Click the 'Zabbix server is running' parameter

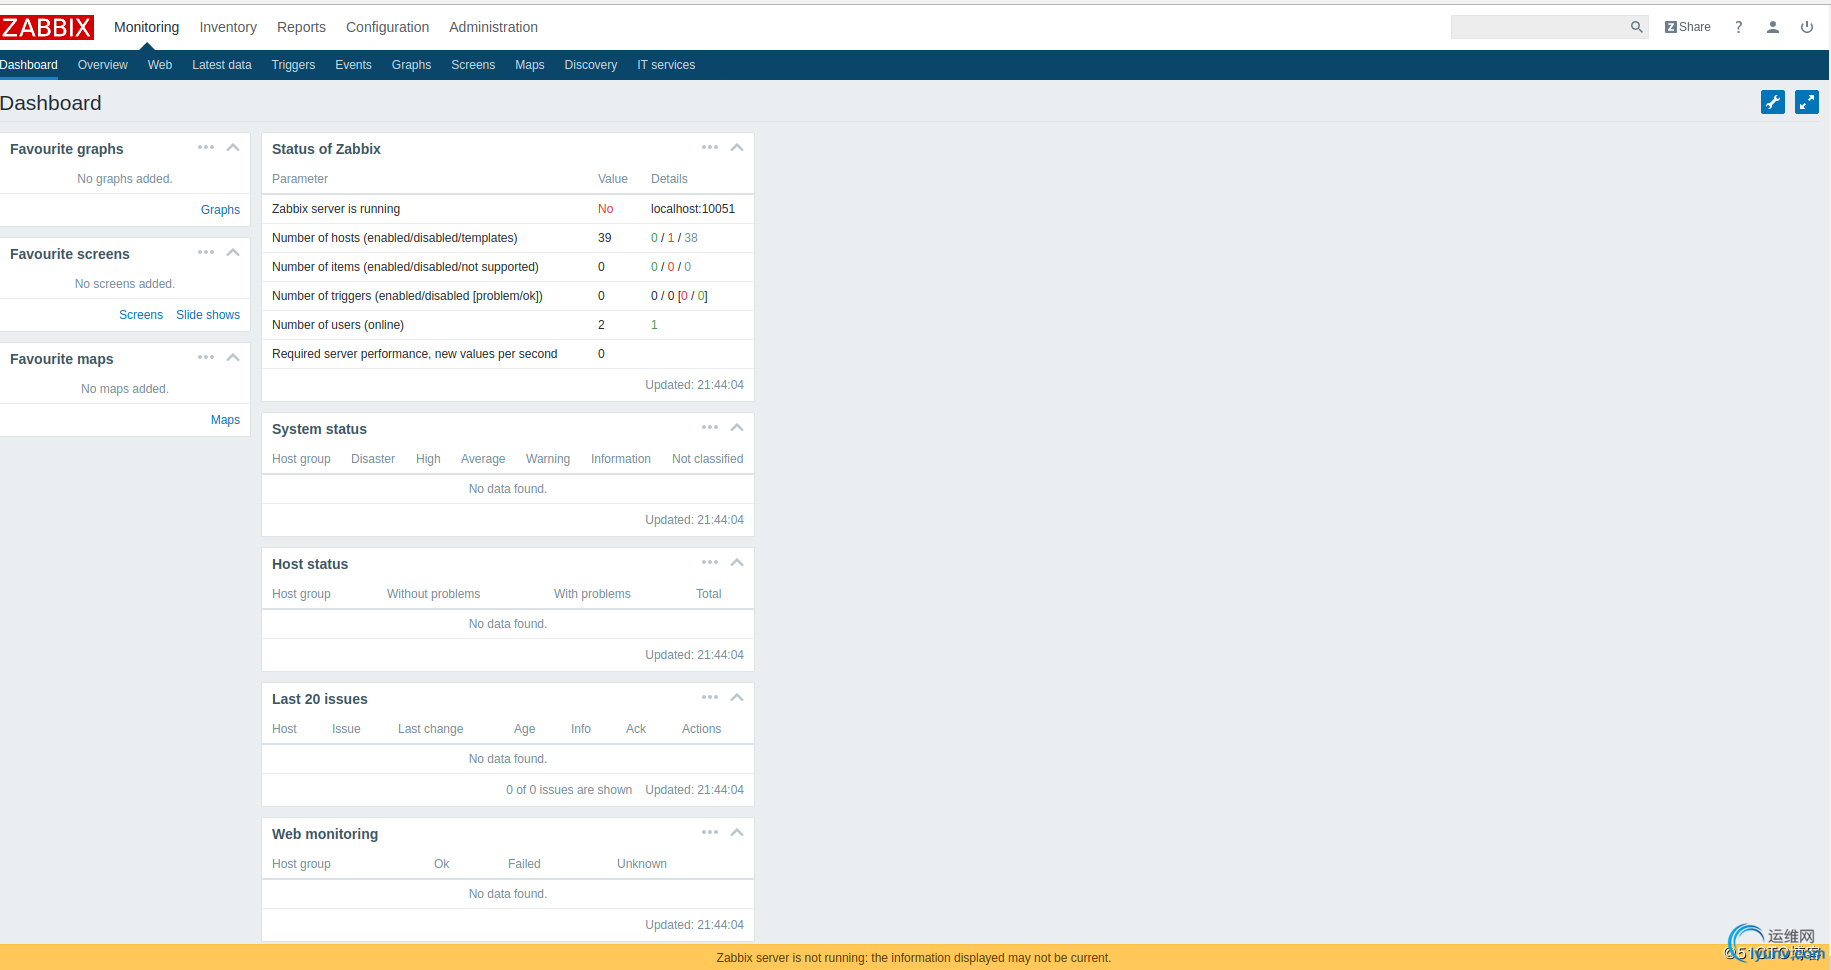[x=336, y=209]
